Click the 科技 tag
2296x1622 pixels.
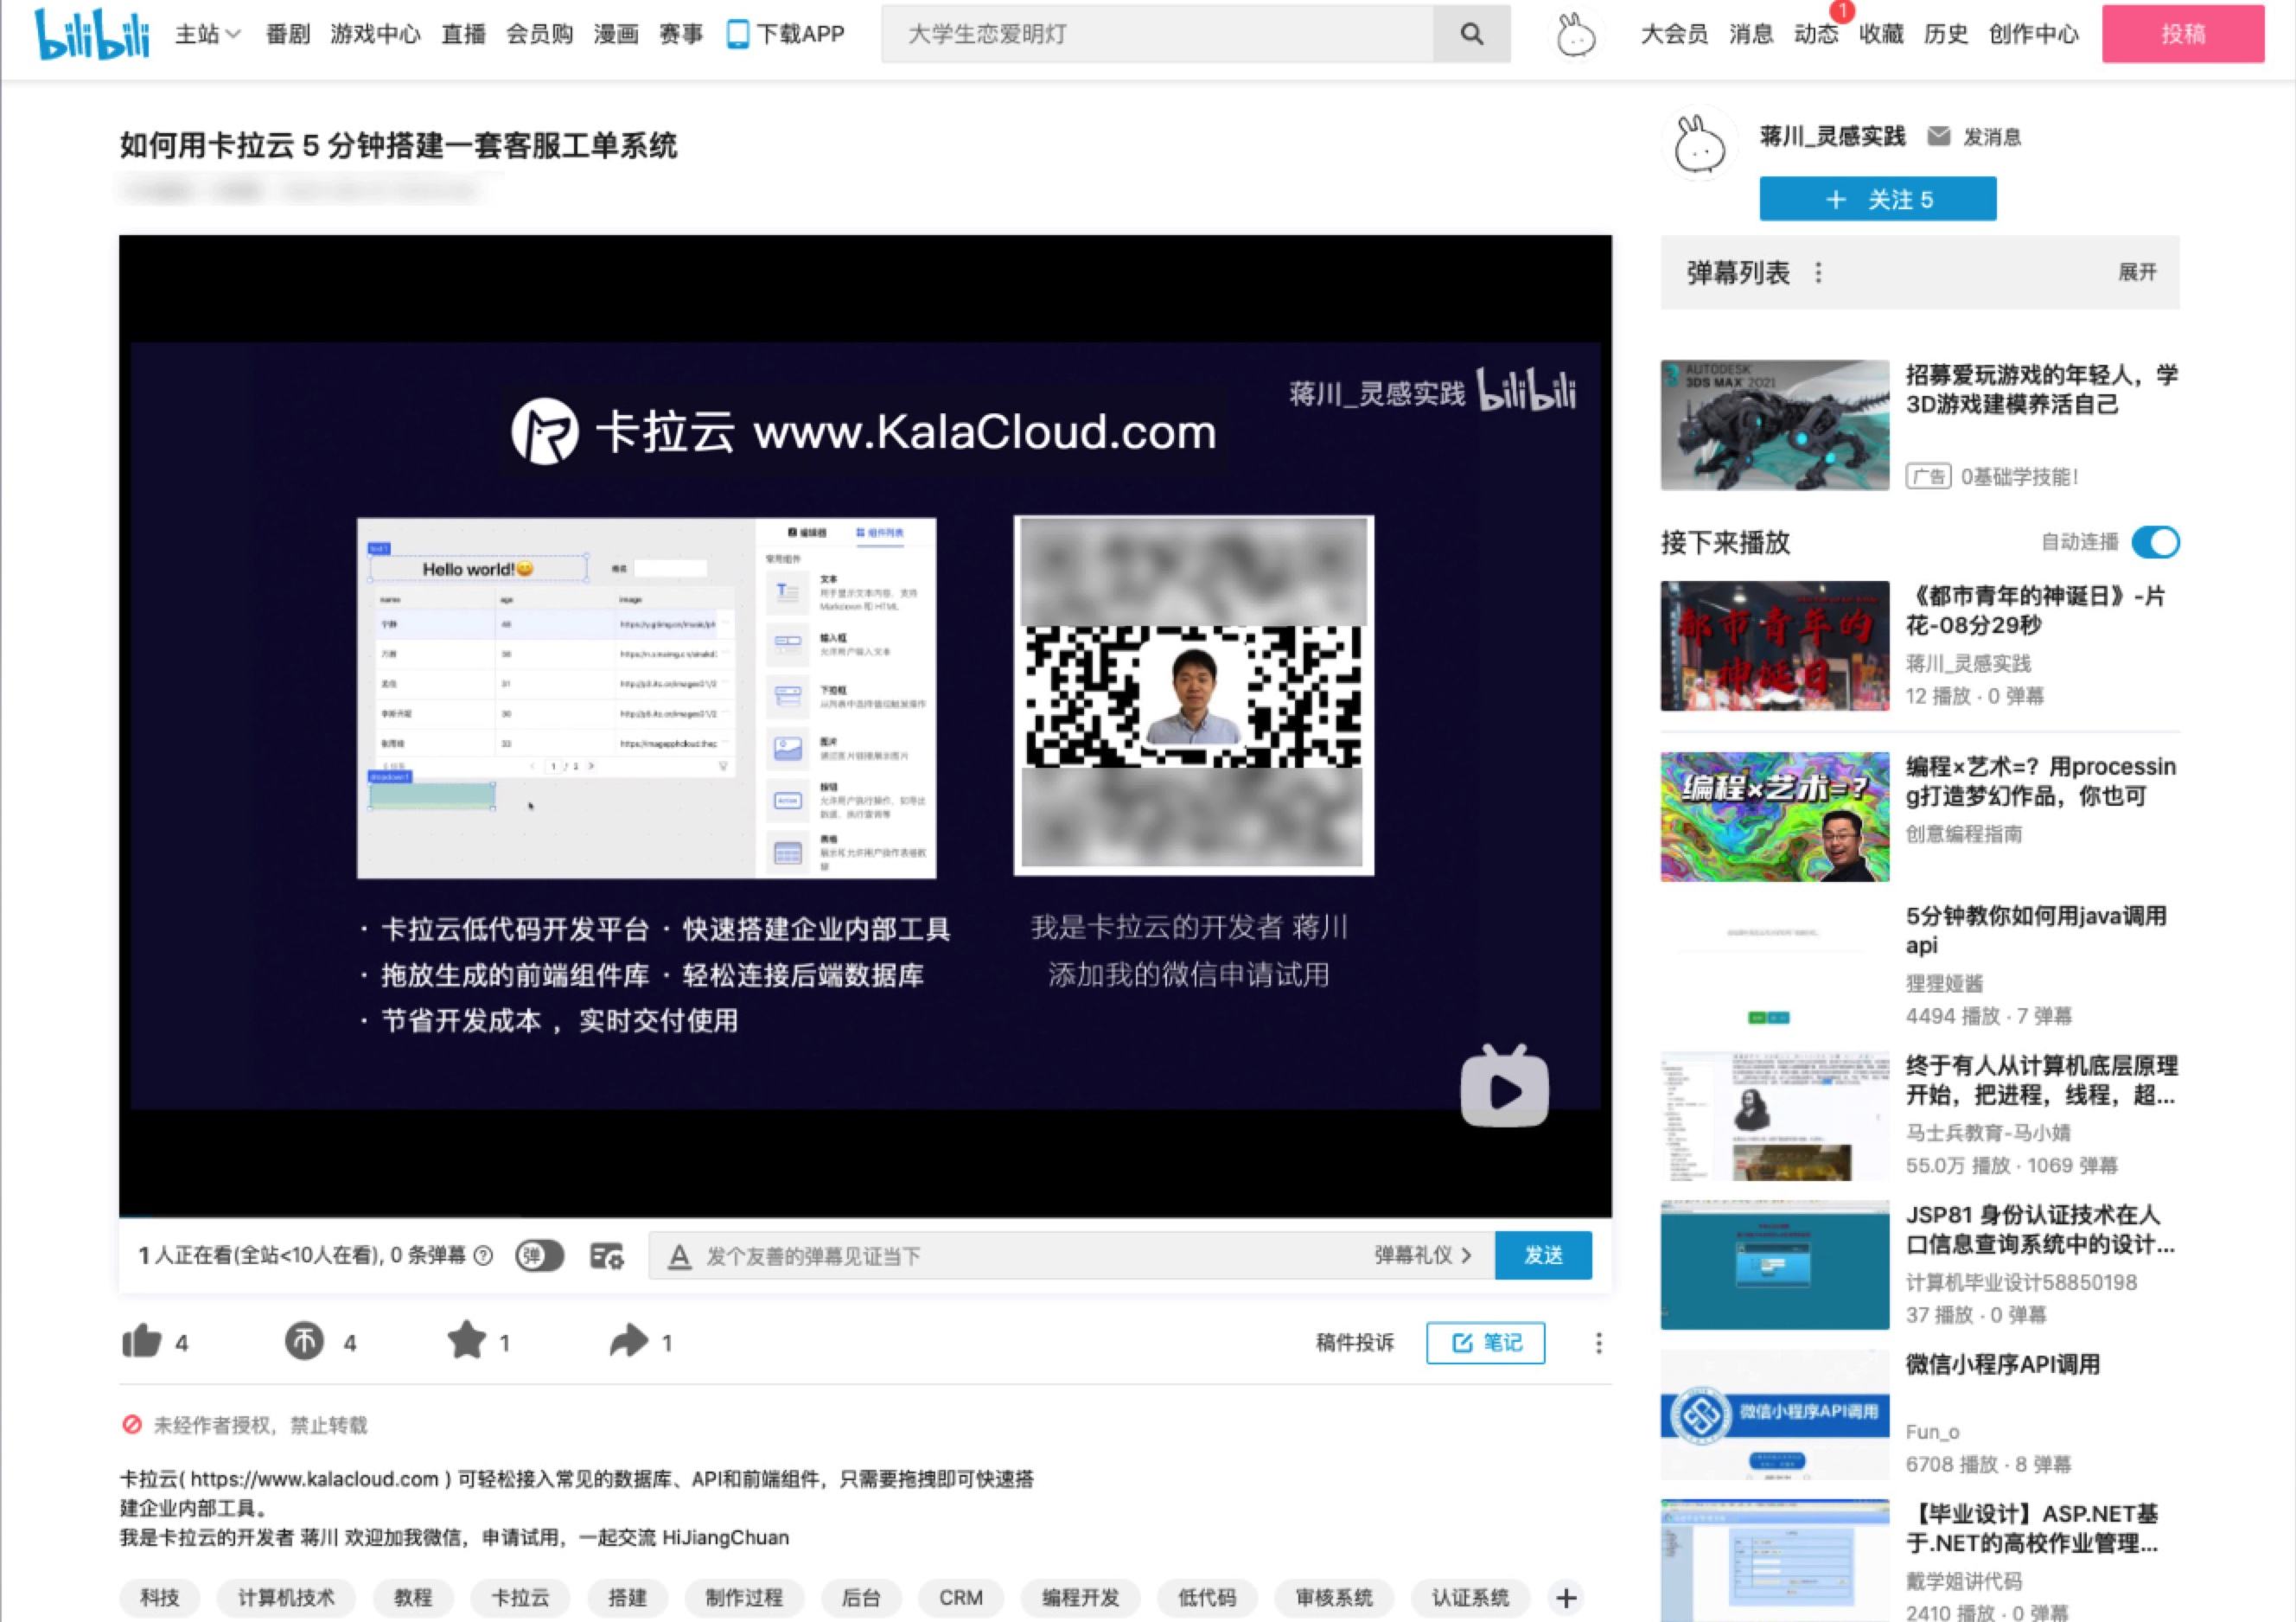(x=160, y=1598)
